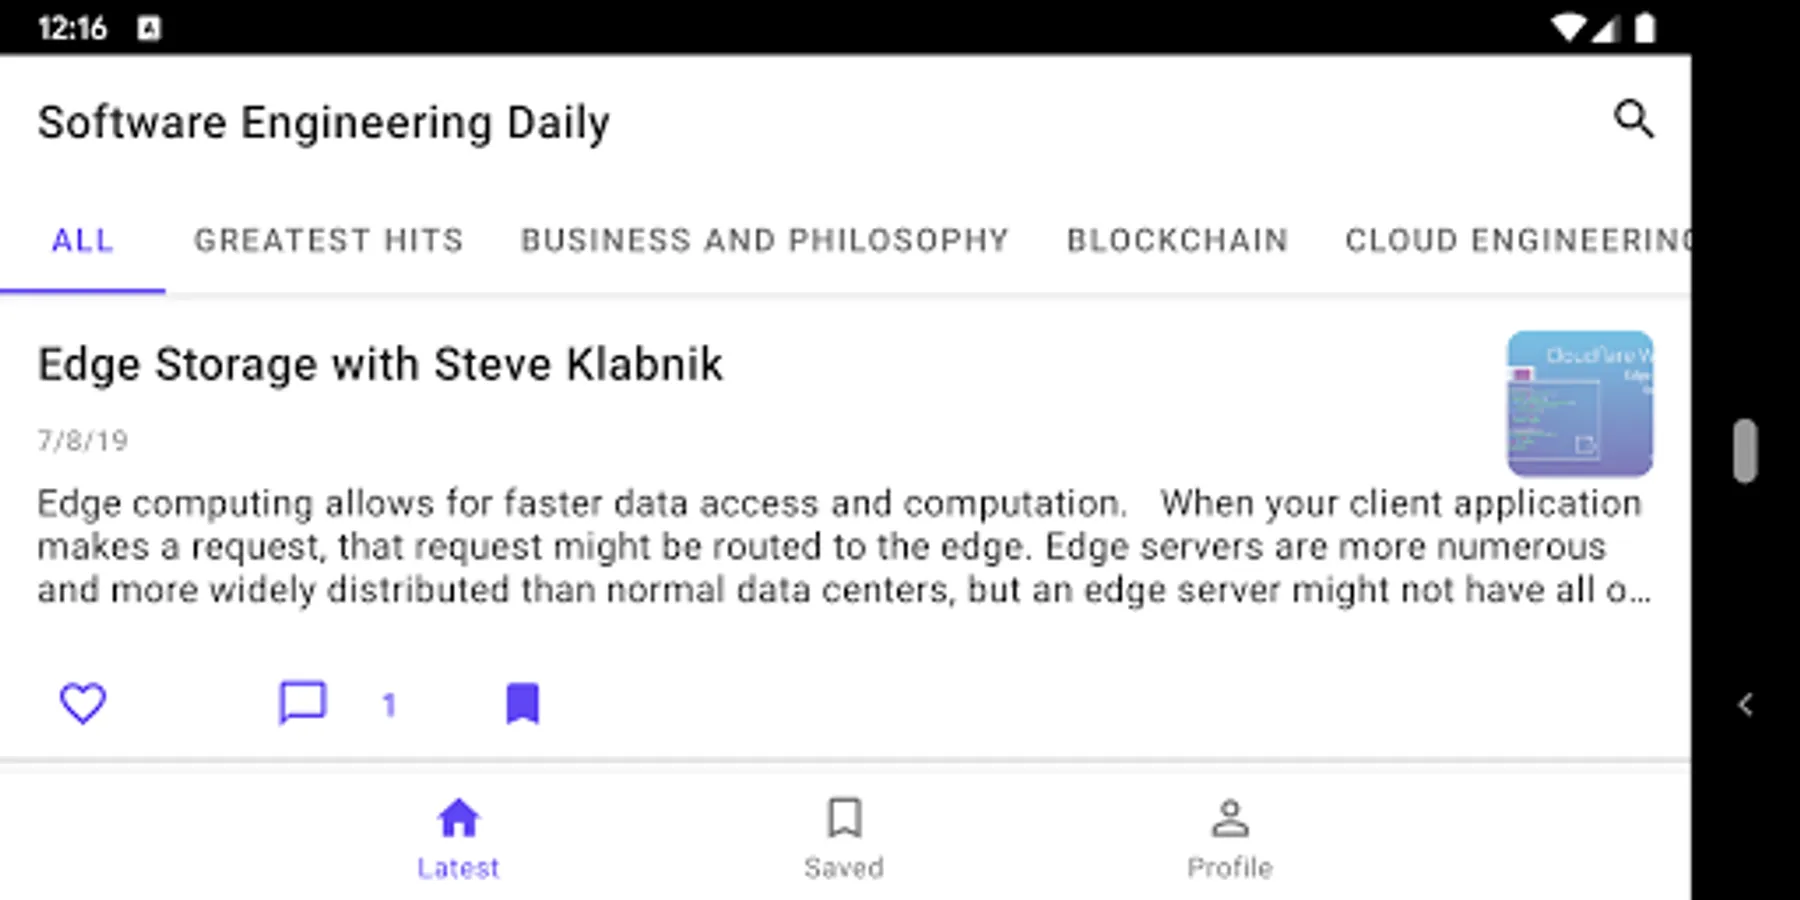The image size is (1800, 900).
Task: Open comments via speech bubble icon
Action: [x=302, y=703]
